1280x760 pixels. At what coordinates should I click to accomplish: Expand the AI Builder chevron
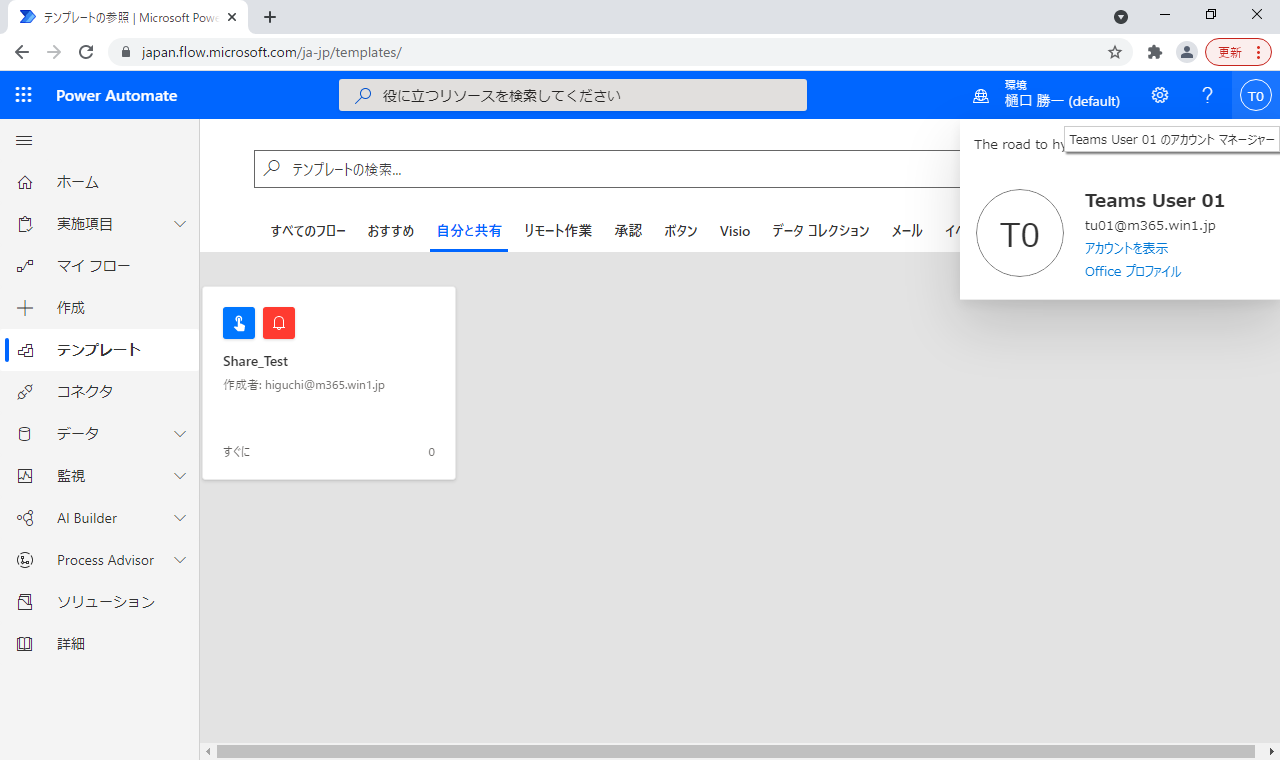click(180, 518)
